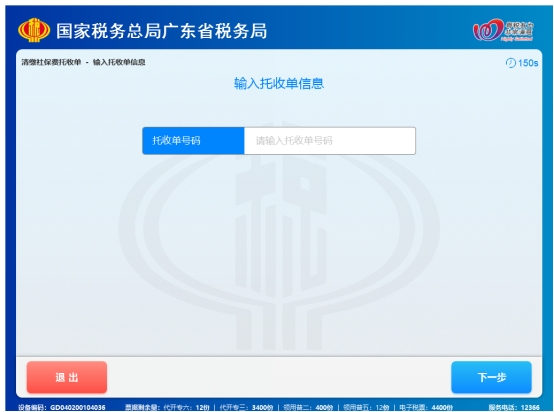The width and height of the screenshot is (554, 412).
Task: Click the 票据剩余量 status label
Action: point(142,407)
